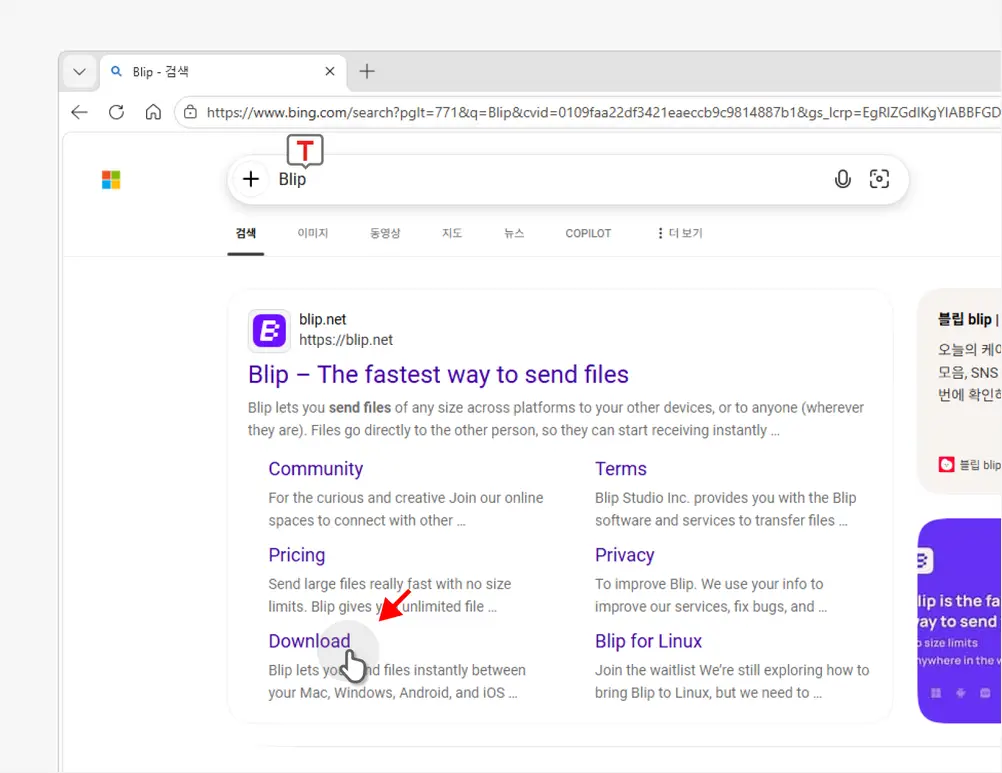Click the Bing search text field
Screen dimensions: 1002x773
(550, 179)
